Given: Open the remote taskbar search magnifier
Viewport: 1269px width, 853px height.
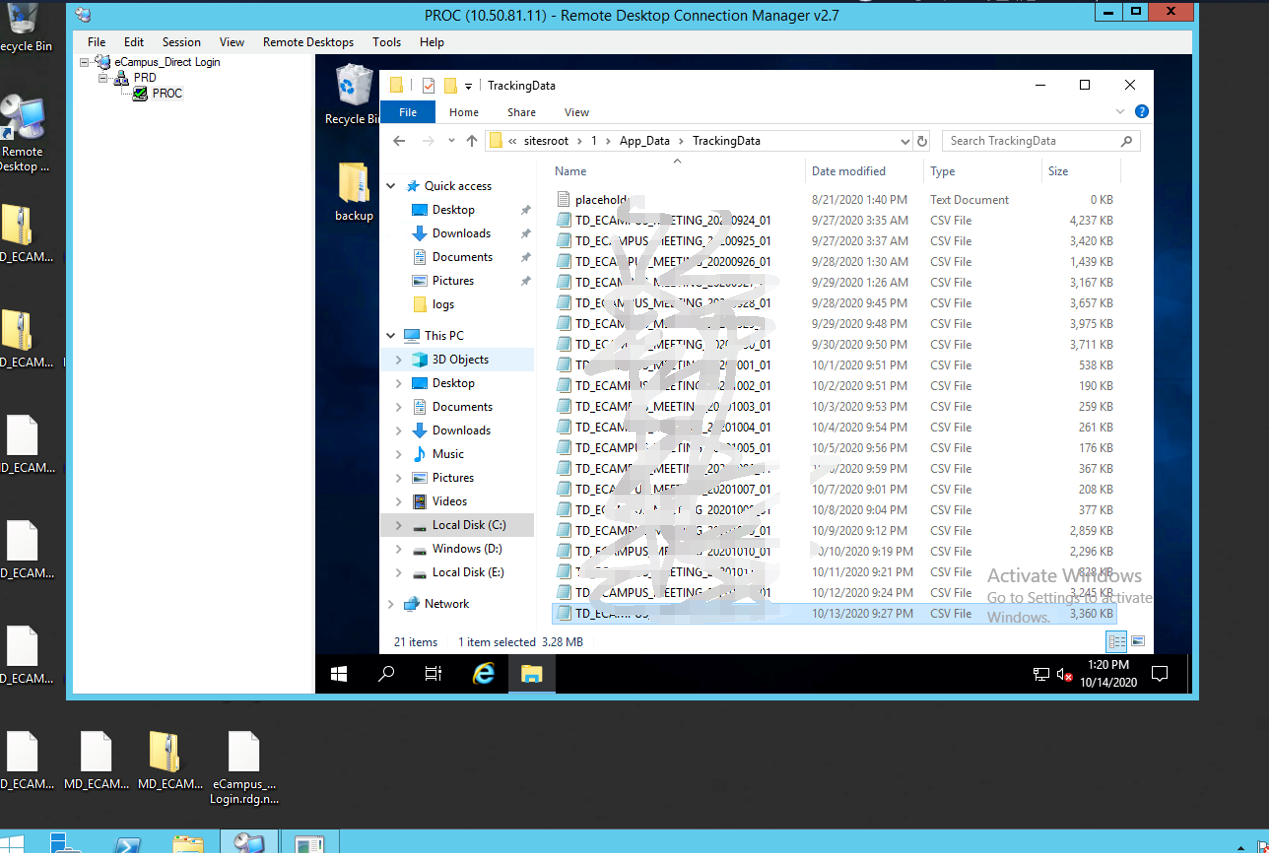Looking at the screenshot, I should pyautogui.click(x=386, y=674).
